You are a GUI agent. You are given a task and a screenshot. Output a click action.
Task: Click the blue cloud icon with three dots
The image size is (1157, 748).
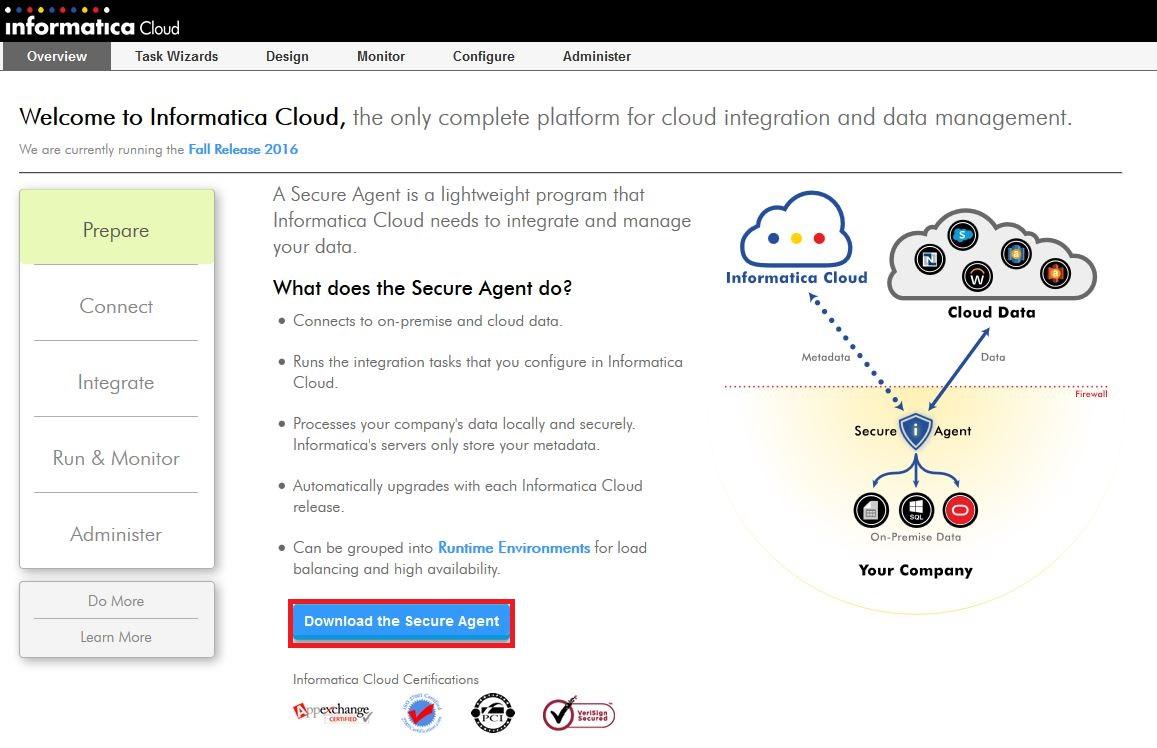click(795, 229)
